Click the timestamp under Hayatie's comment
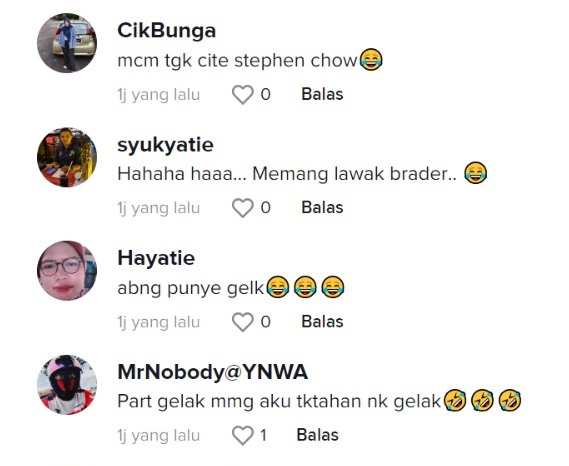The image size is (569, 466). coord(158,322)
